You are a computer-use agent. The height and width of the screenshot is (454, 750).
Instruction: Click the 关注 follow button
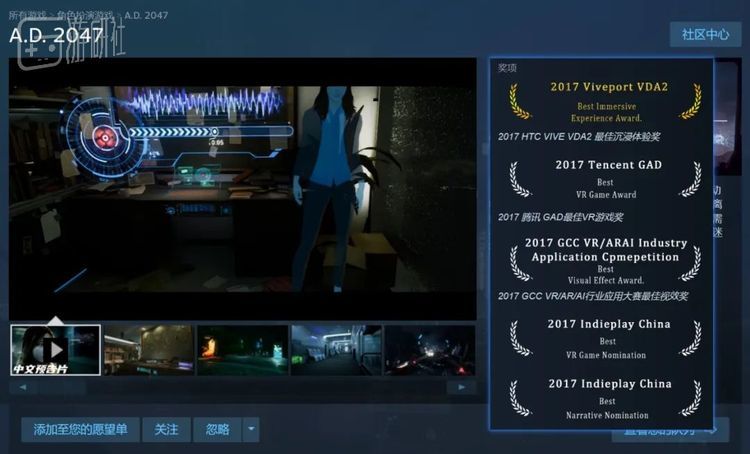point(166,429)
